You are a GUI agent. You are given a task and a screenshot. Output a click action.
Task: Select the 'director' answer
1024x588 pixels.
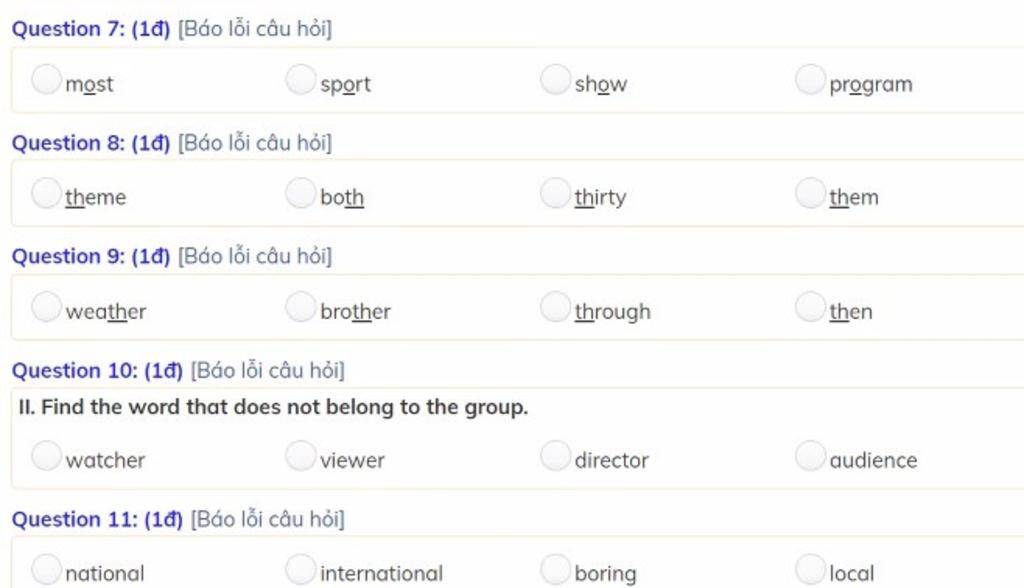coord(555,456)
